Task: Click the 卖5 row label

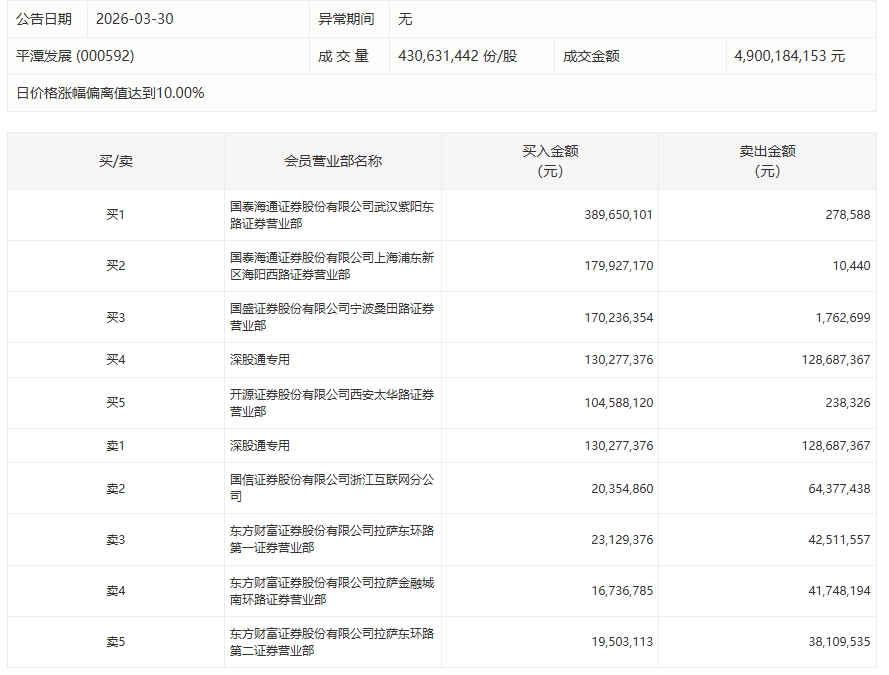Action: coord(115,642)
